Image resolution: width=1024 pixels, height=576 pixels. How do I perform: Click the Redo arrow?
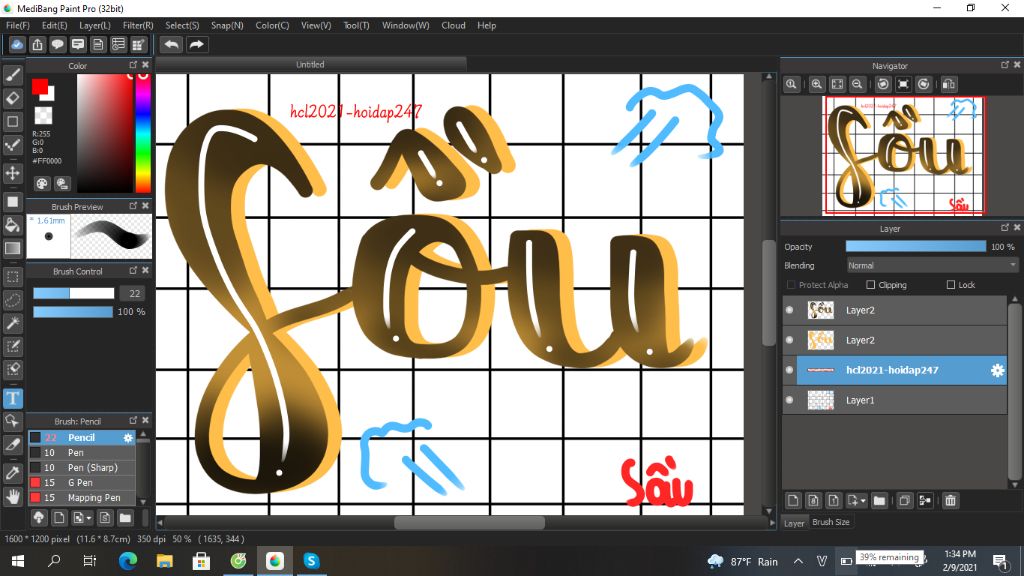196,44
